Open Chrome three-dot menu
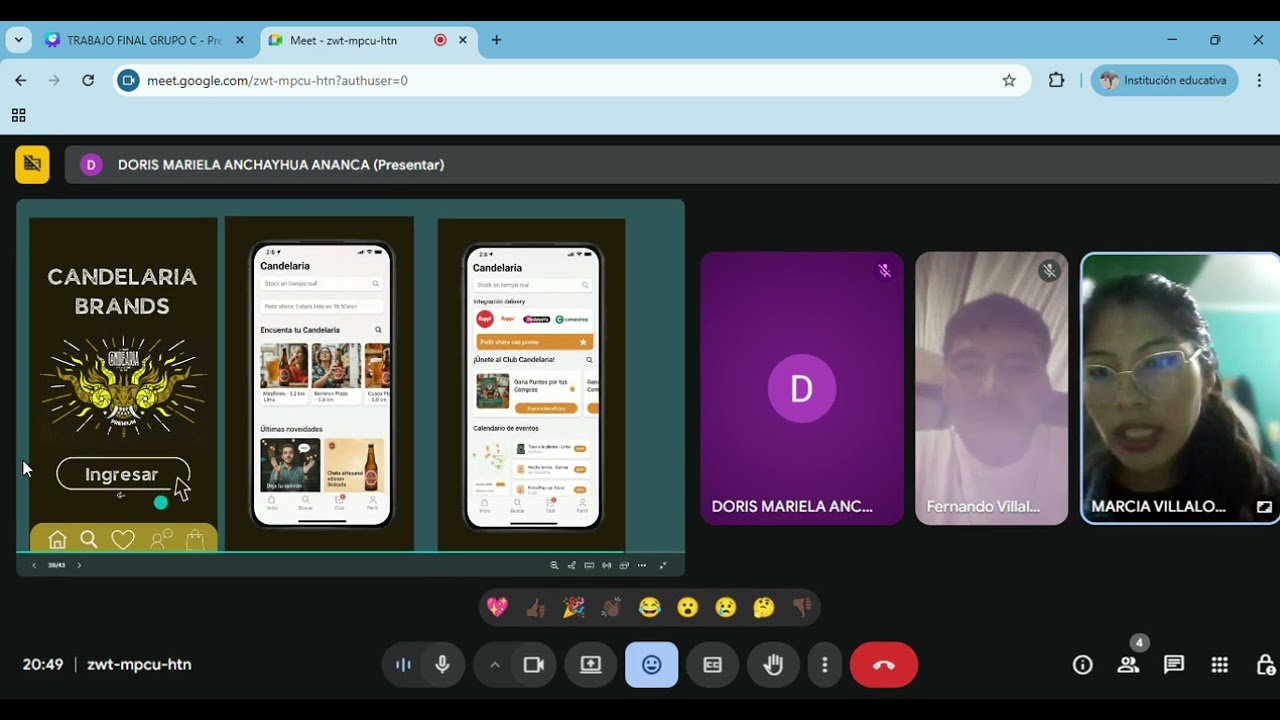The width and height of the screenshot is (1280, 720). click(x=1258, y=80)
